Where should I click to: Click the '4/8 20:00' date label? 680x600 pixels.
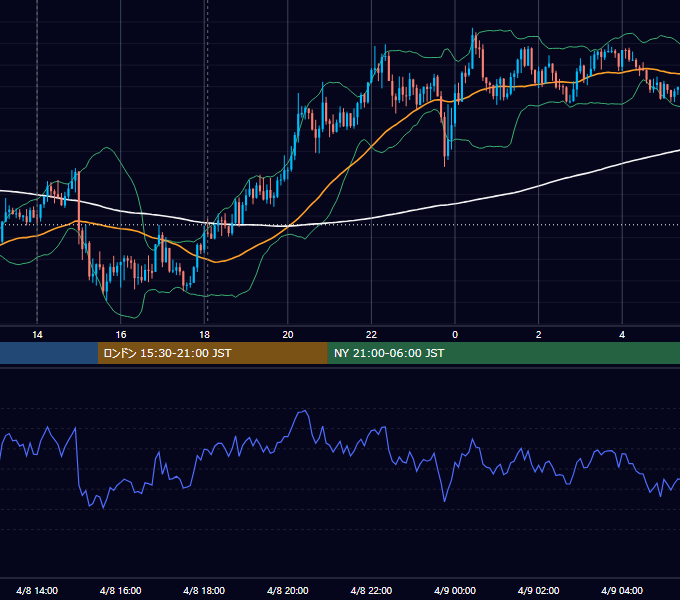coord(288,590)
